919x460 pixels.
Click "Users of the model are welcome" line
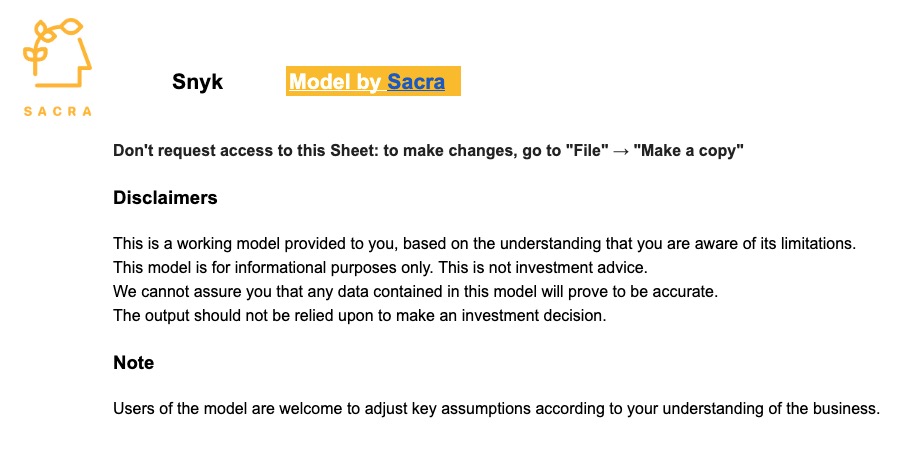click(x=496, y=408)
